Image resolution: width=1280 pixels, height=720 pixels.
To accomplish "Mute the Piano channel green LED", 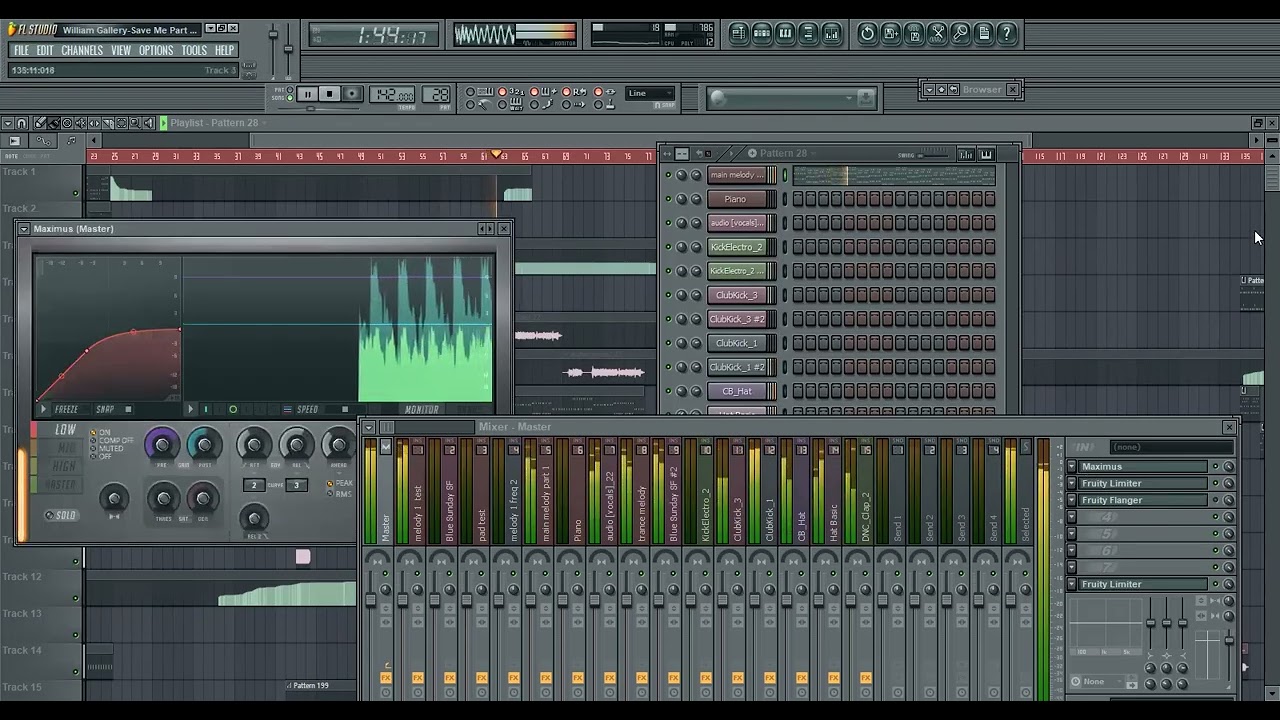I will tap(668, 199).
